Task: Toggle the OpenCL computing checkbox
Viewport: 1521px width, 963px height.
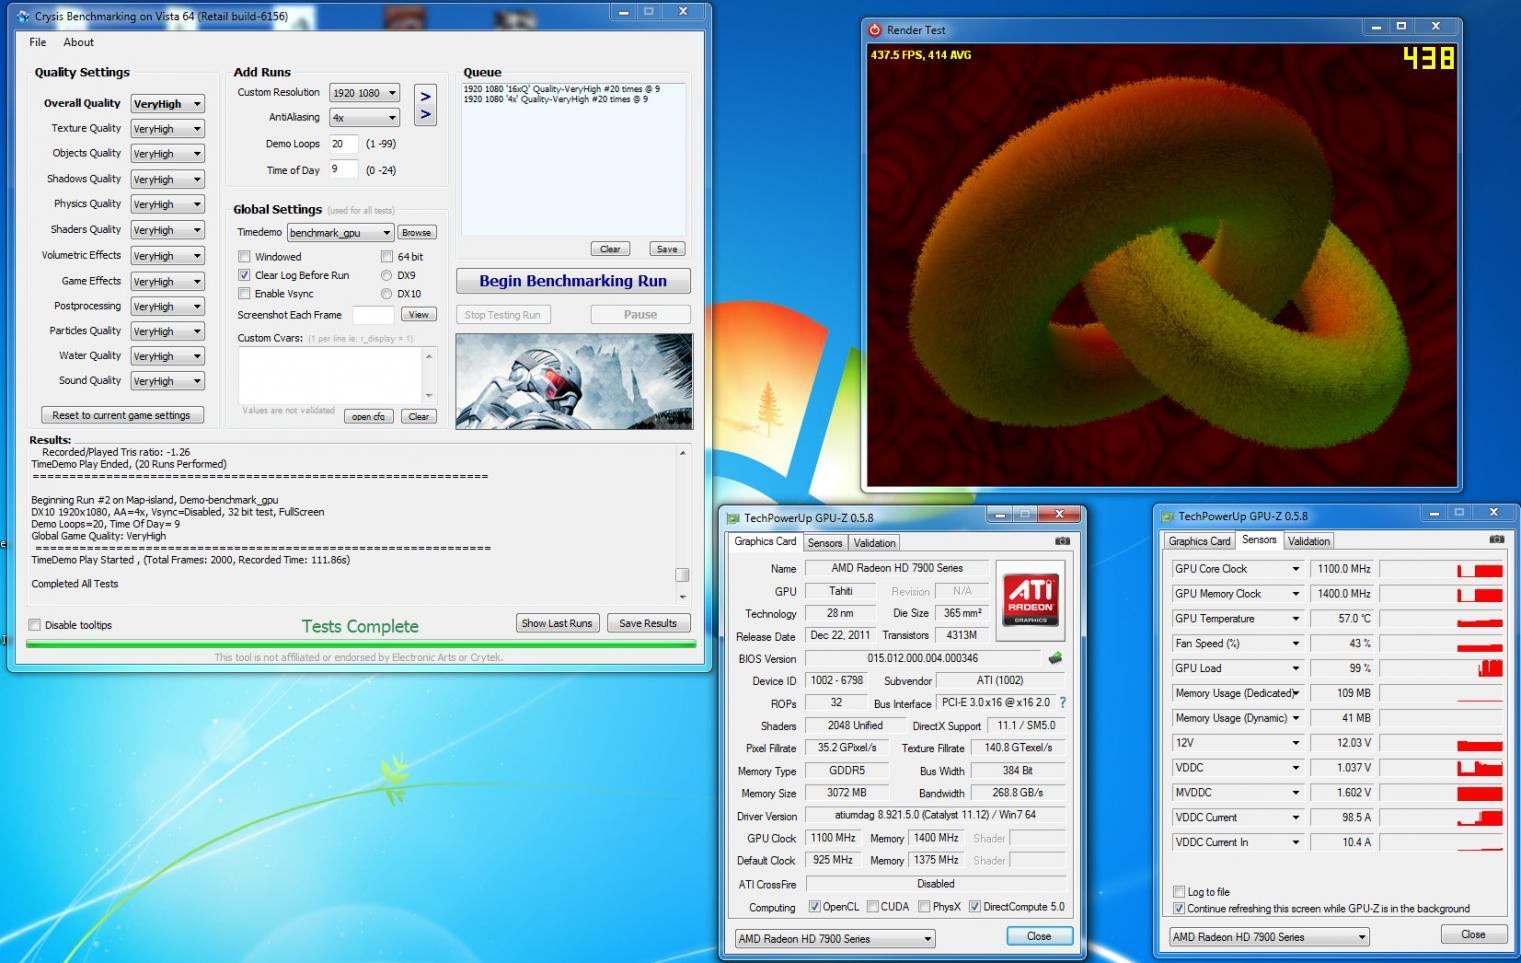Action: click(814, 907)
